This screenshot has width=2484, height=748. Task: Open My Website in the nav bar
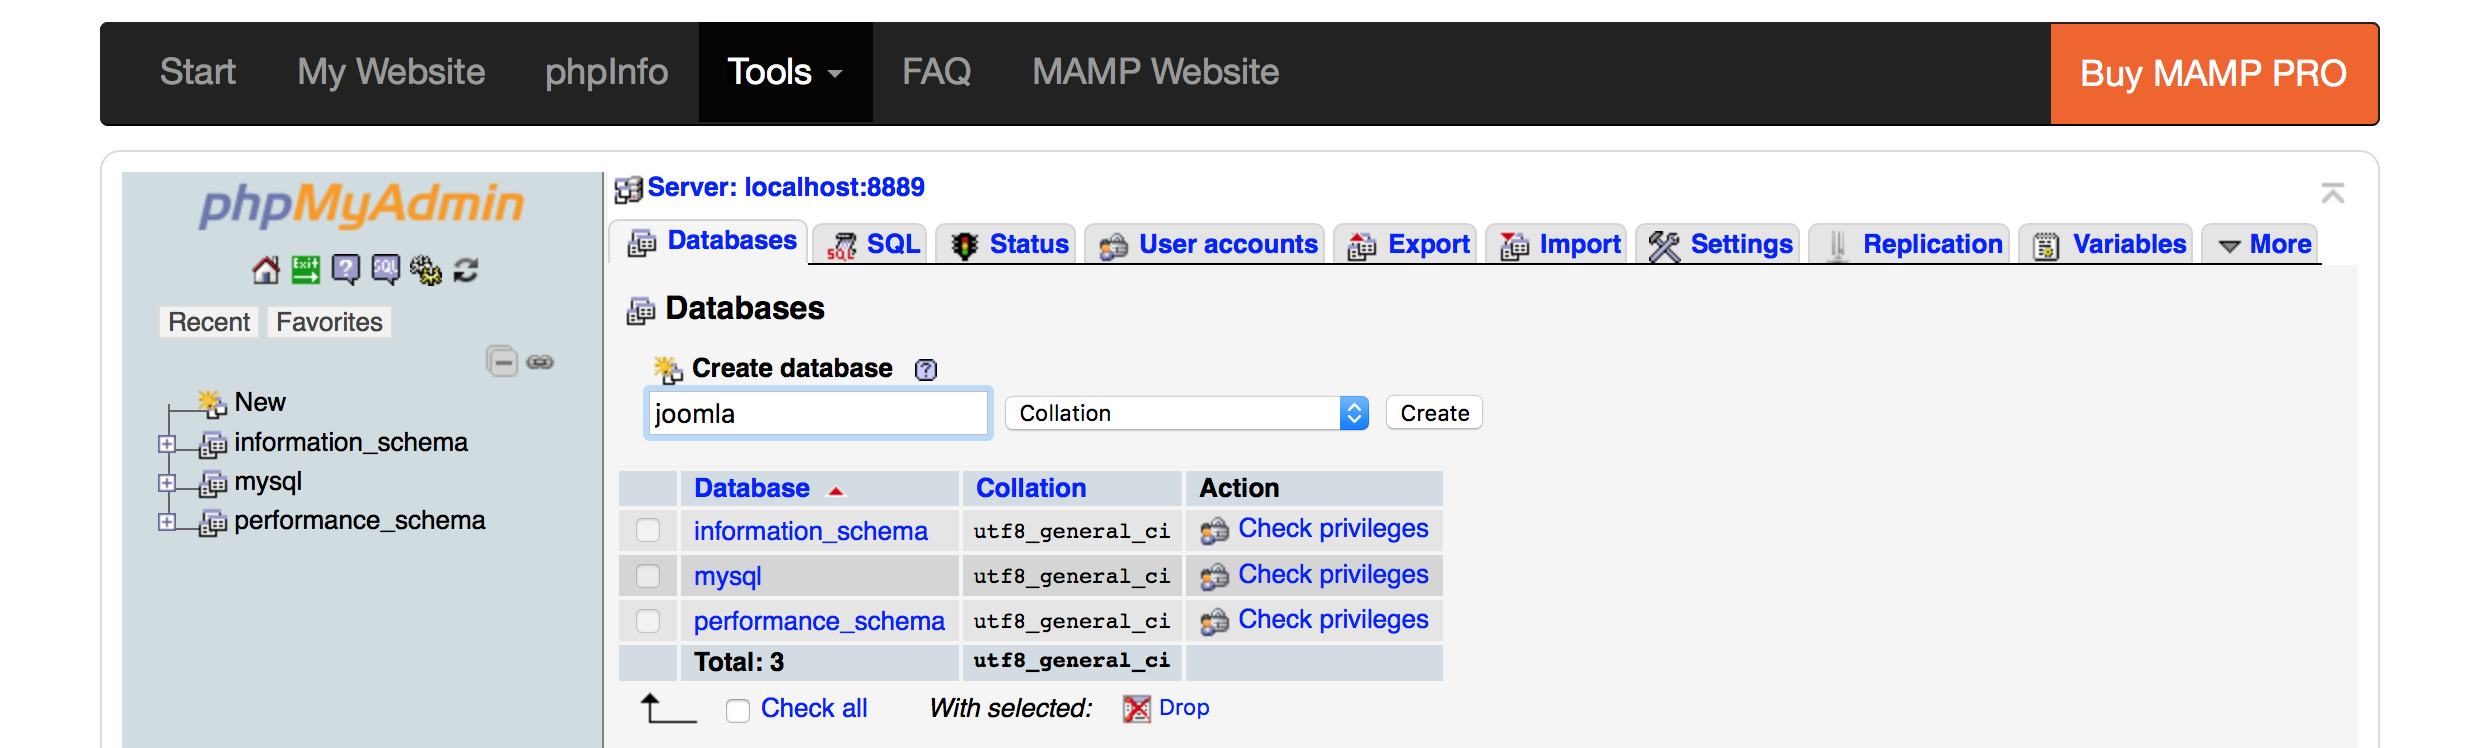tap(391, 72)
